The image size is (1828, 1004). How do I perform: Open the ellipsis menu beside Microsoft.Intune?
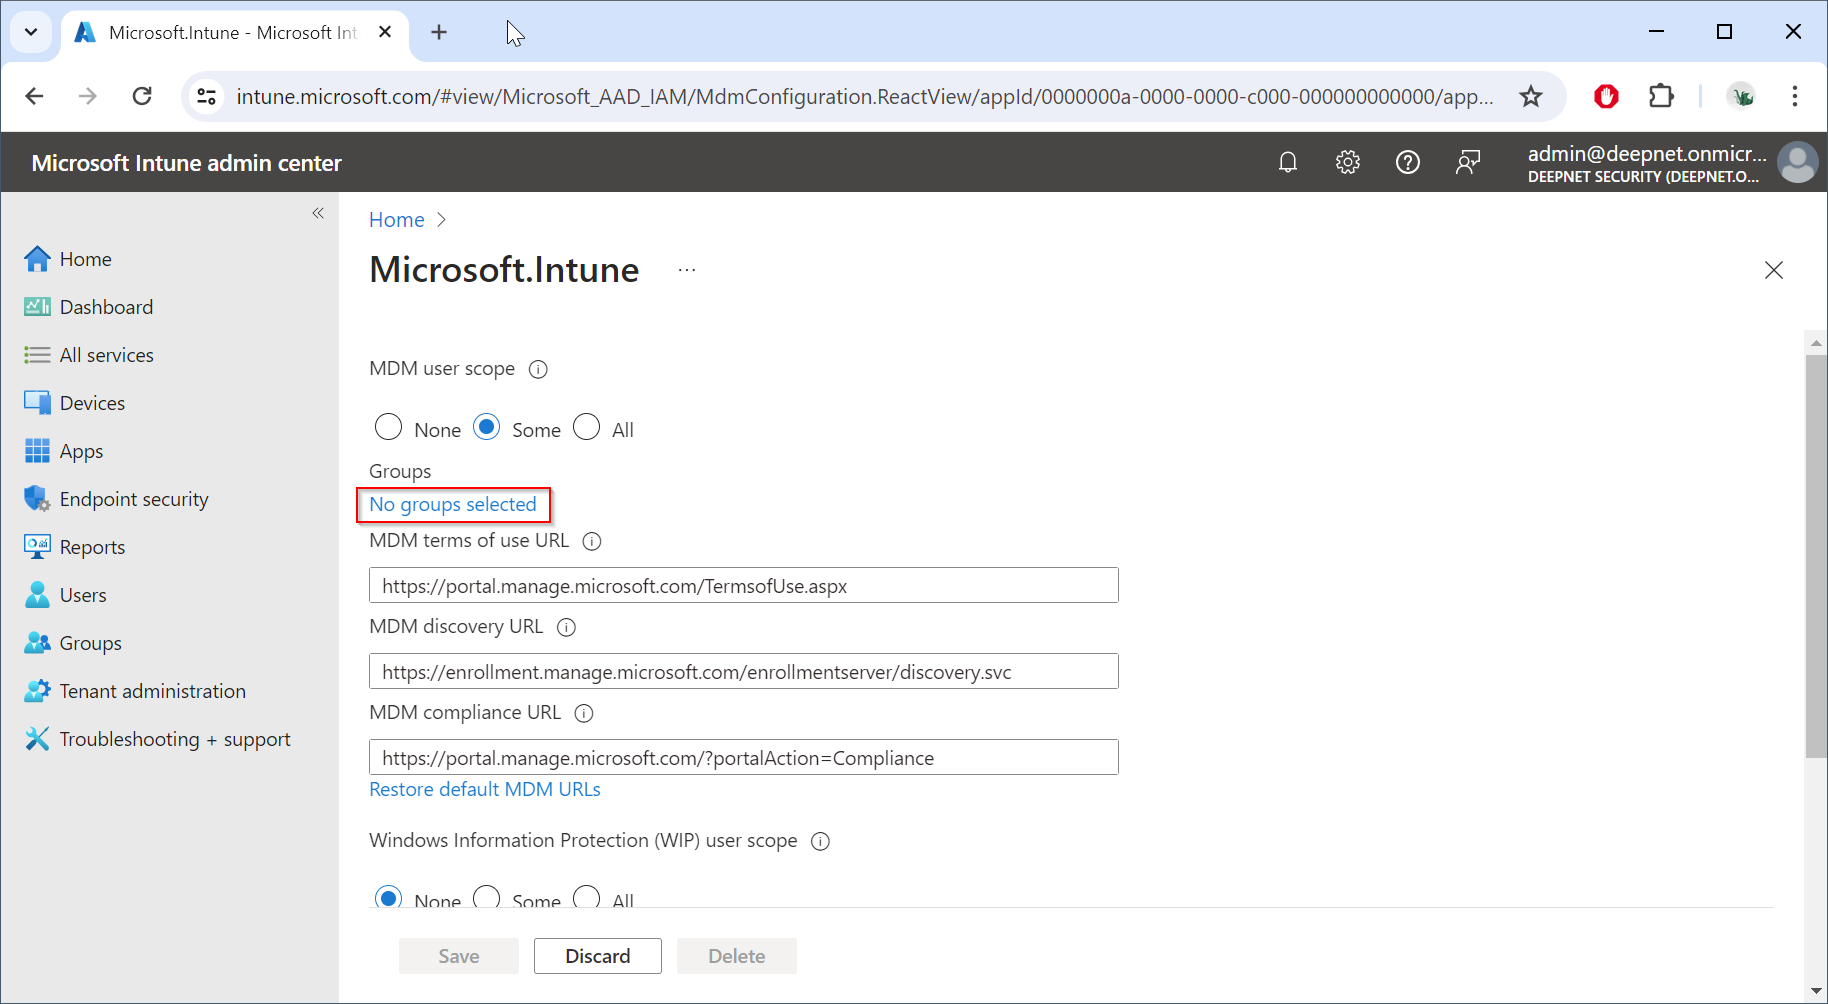coord(687,270)
